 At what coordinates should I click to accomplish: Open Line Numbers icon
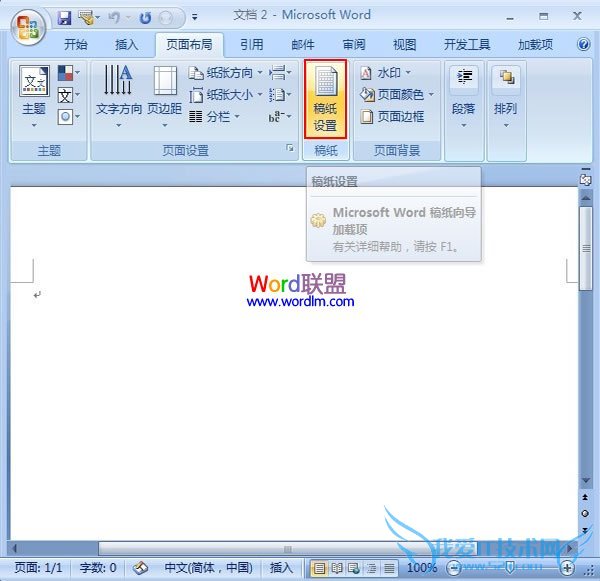coord(280,94)
